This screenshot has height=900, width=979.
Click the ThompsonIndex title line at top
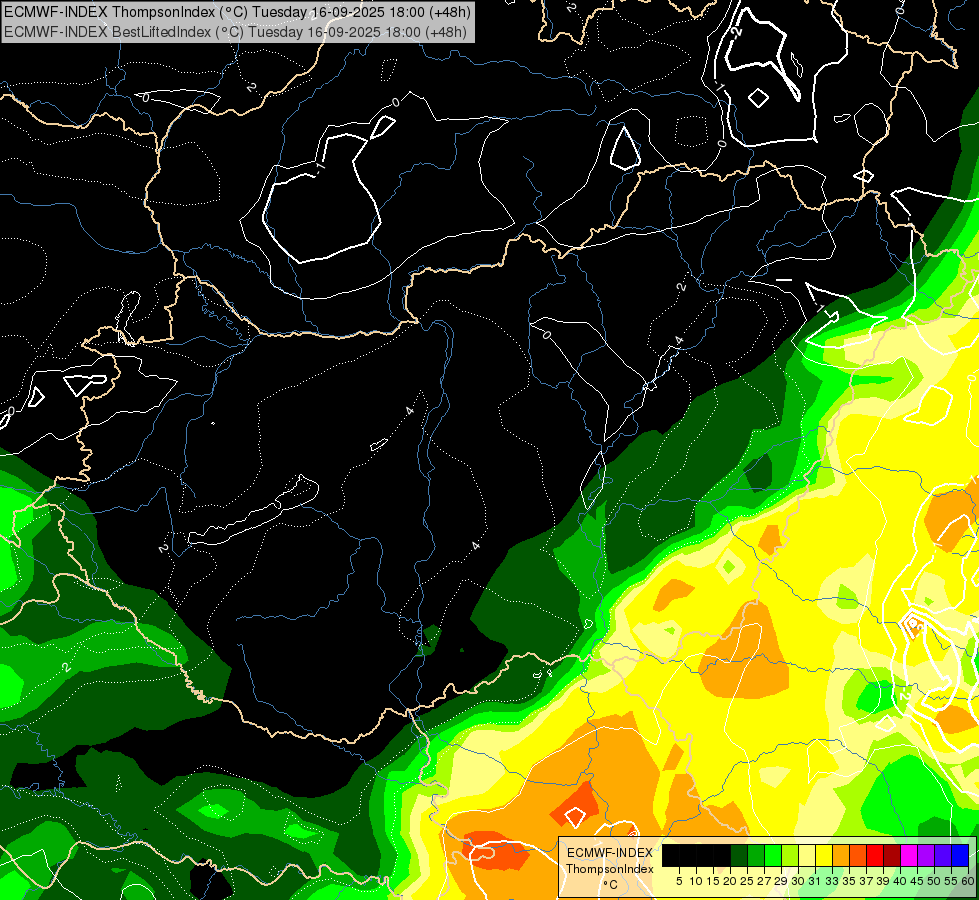coord(237,11)
